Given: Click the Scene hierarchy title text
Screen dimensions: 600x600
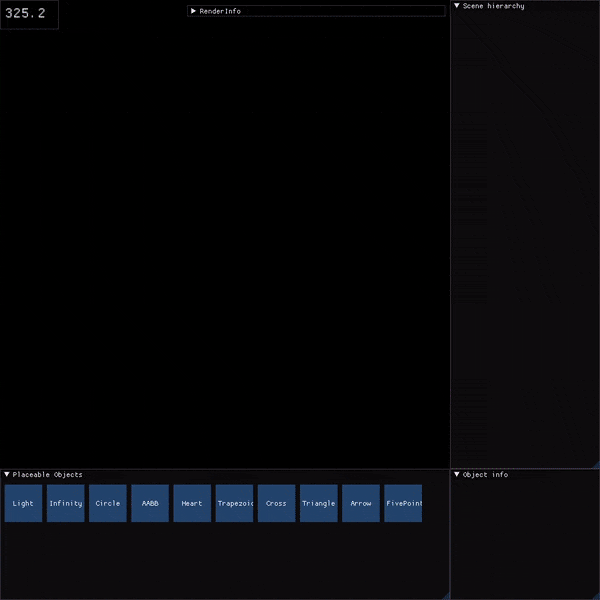Looking at the screenshot, I should (493, 6).
